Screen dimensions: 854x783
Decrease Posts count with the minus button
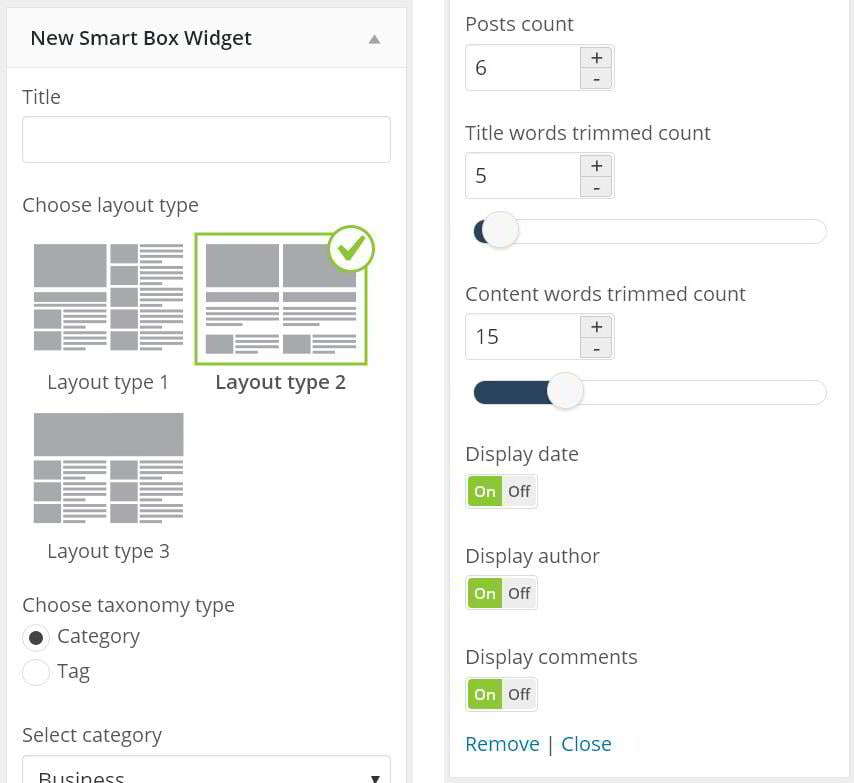click(x=596, y=79)
